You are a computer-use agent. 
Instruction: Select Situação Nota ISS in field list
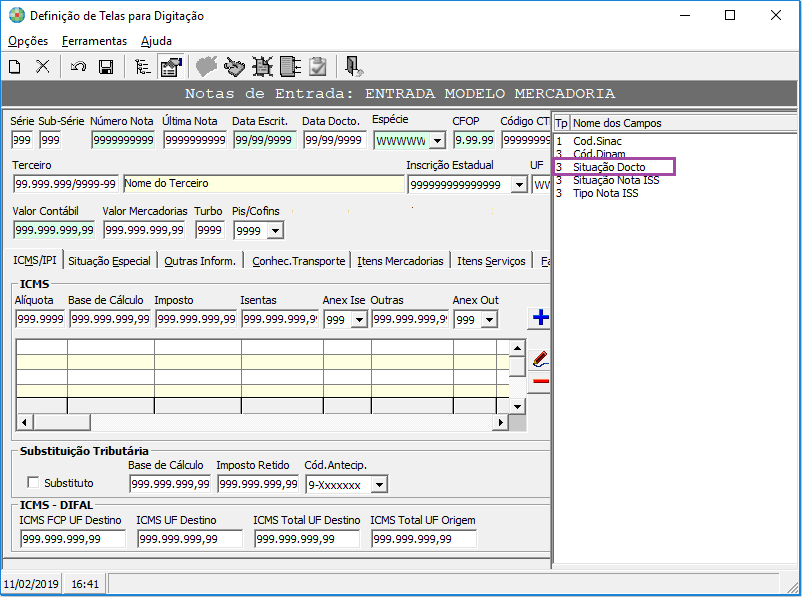[x=616, y=180]
